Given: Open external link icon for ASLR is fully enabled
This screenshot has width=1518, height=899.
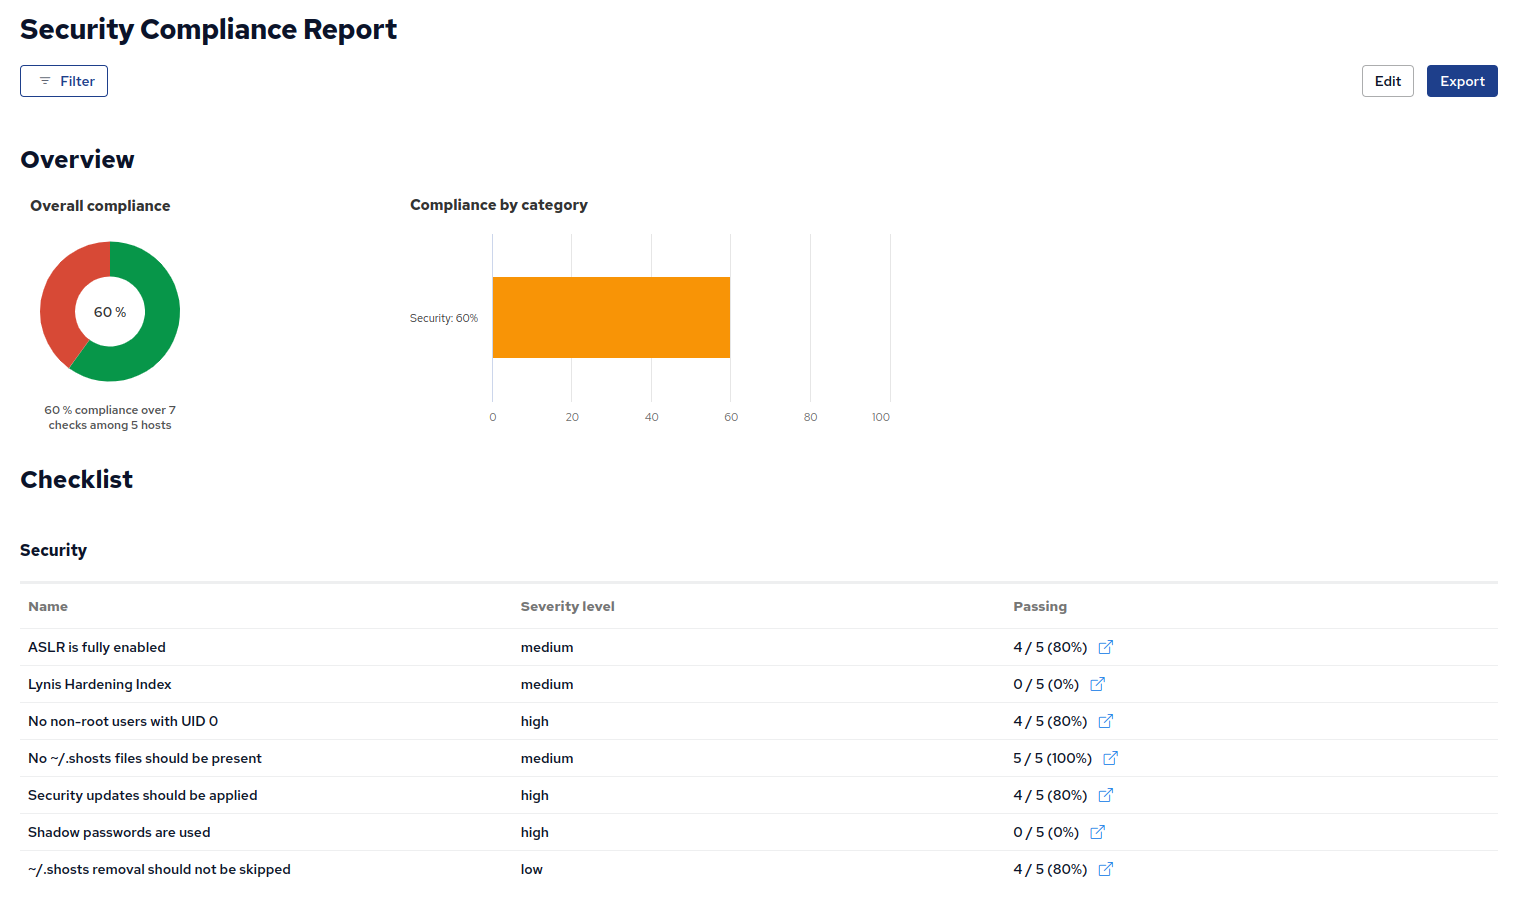Looking at the screenshot, I should tap(1105, 647).
